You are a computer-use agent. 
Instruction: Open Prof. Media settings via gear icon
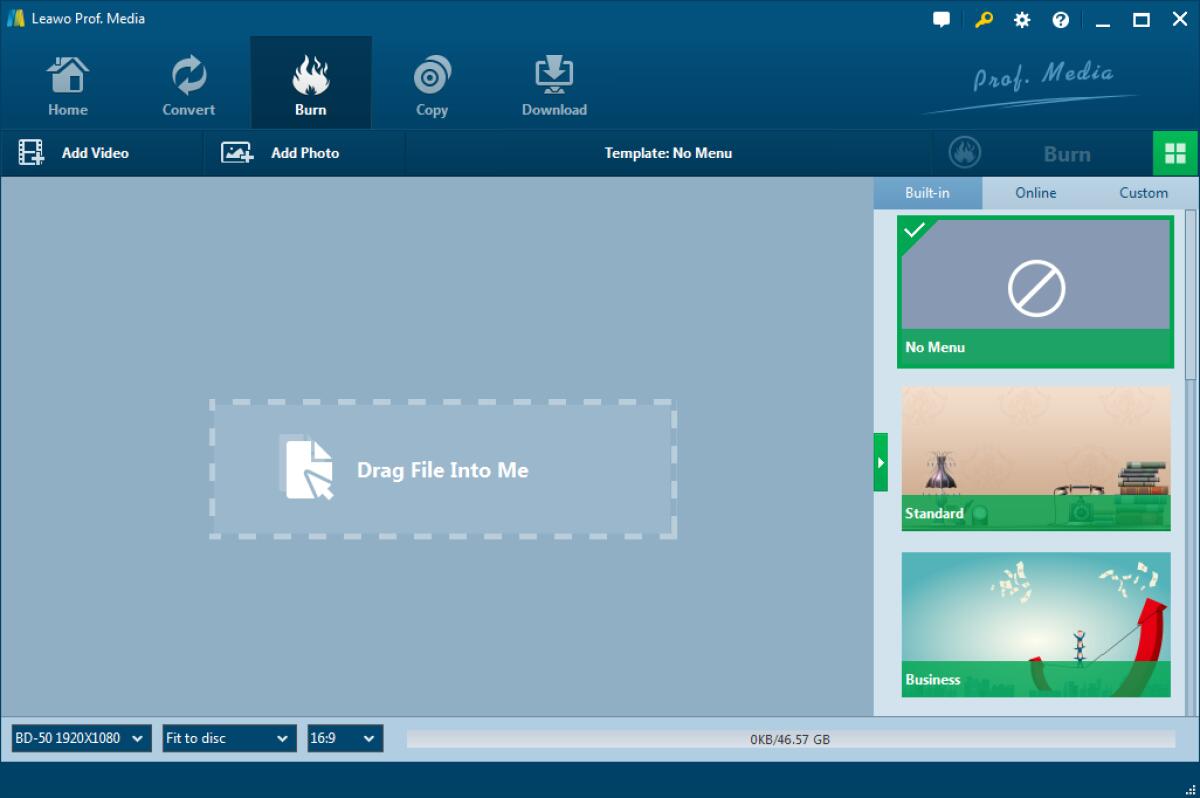1021,19
